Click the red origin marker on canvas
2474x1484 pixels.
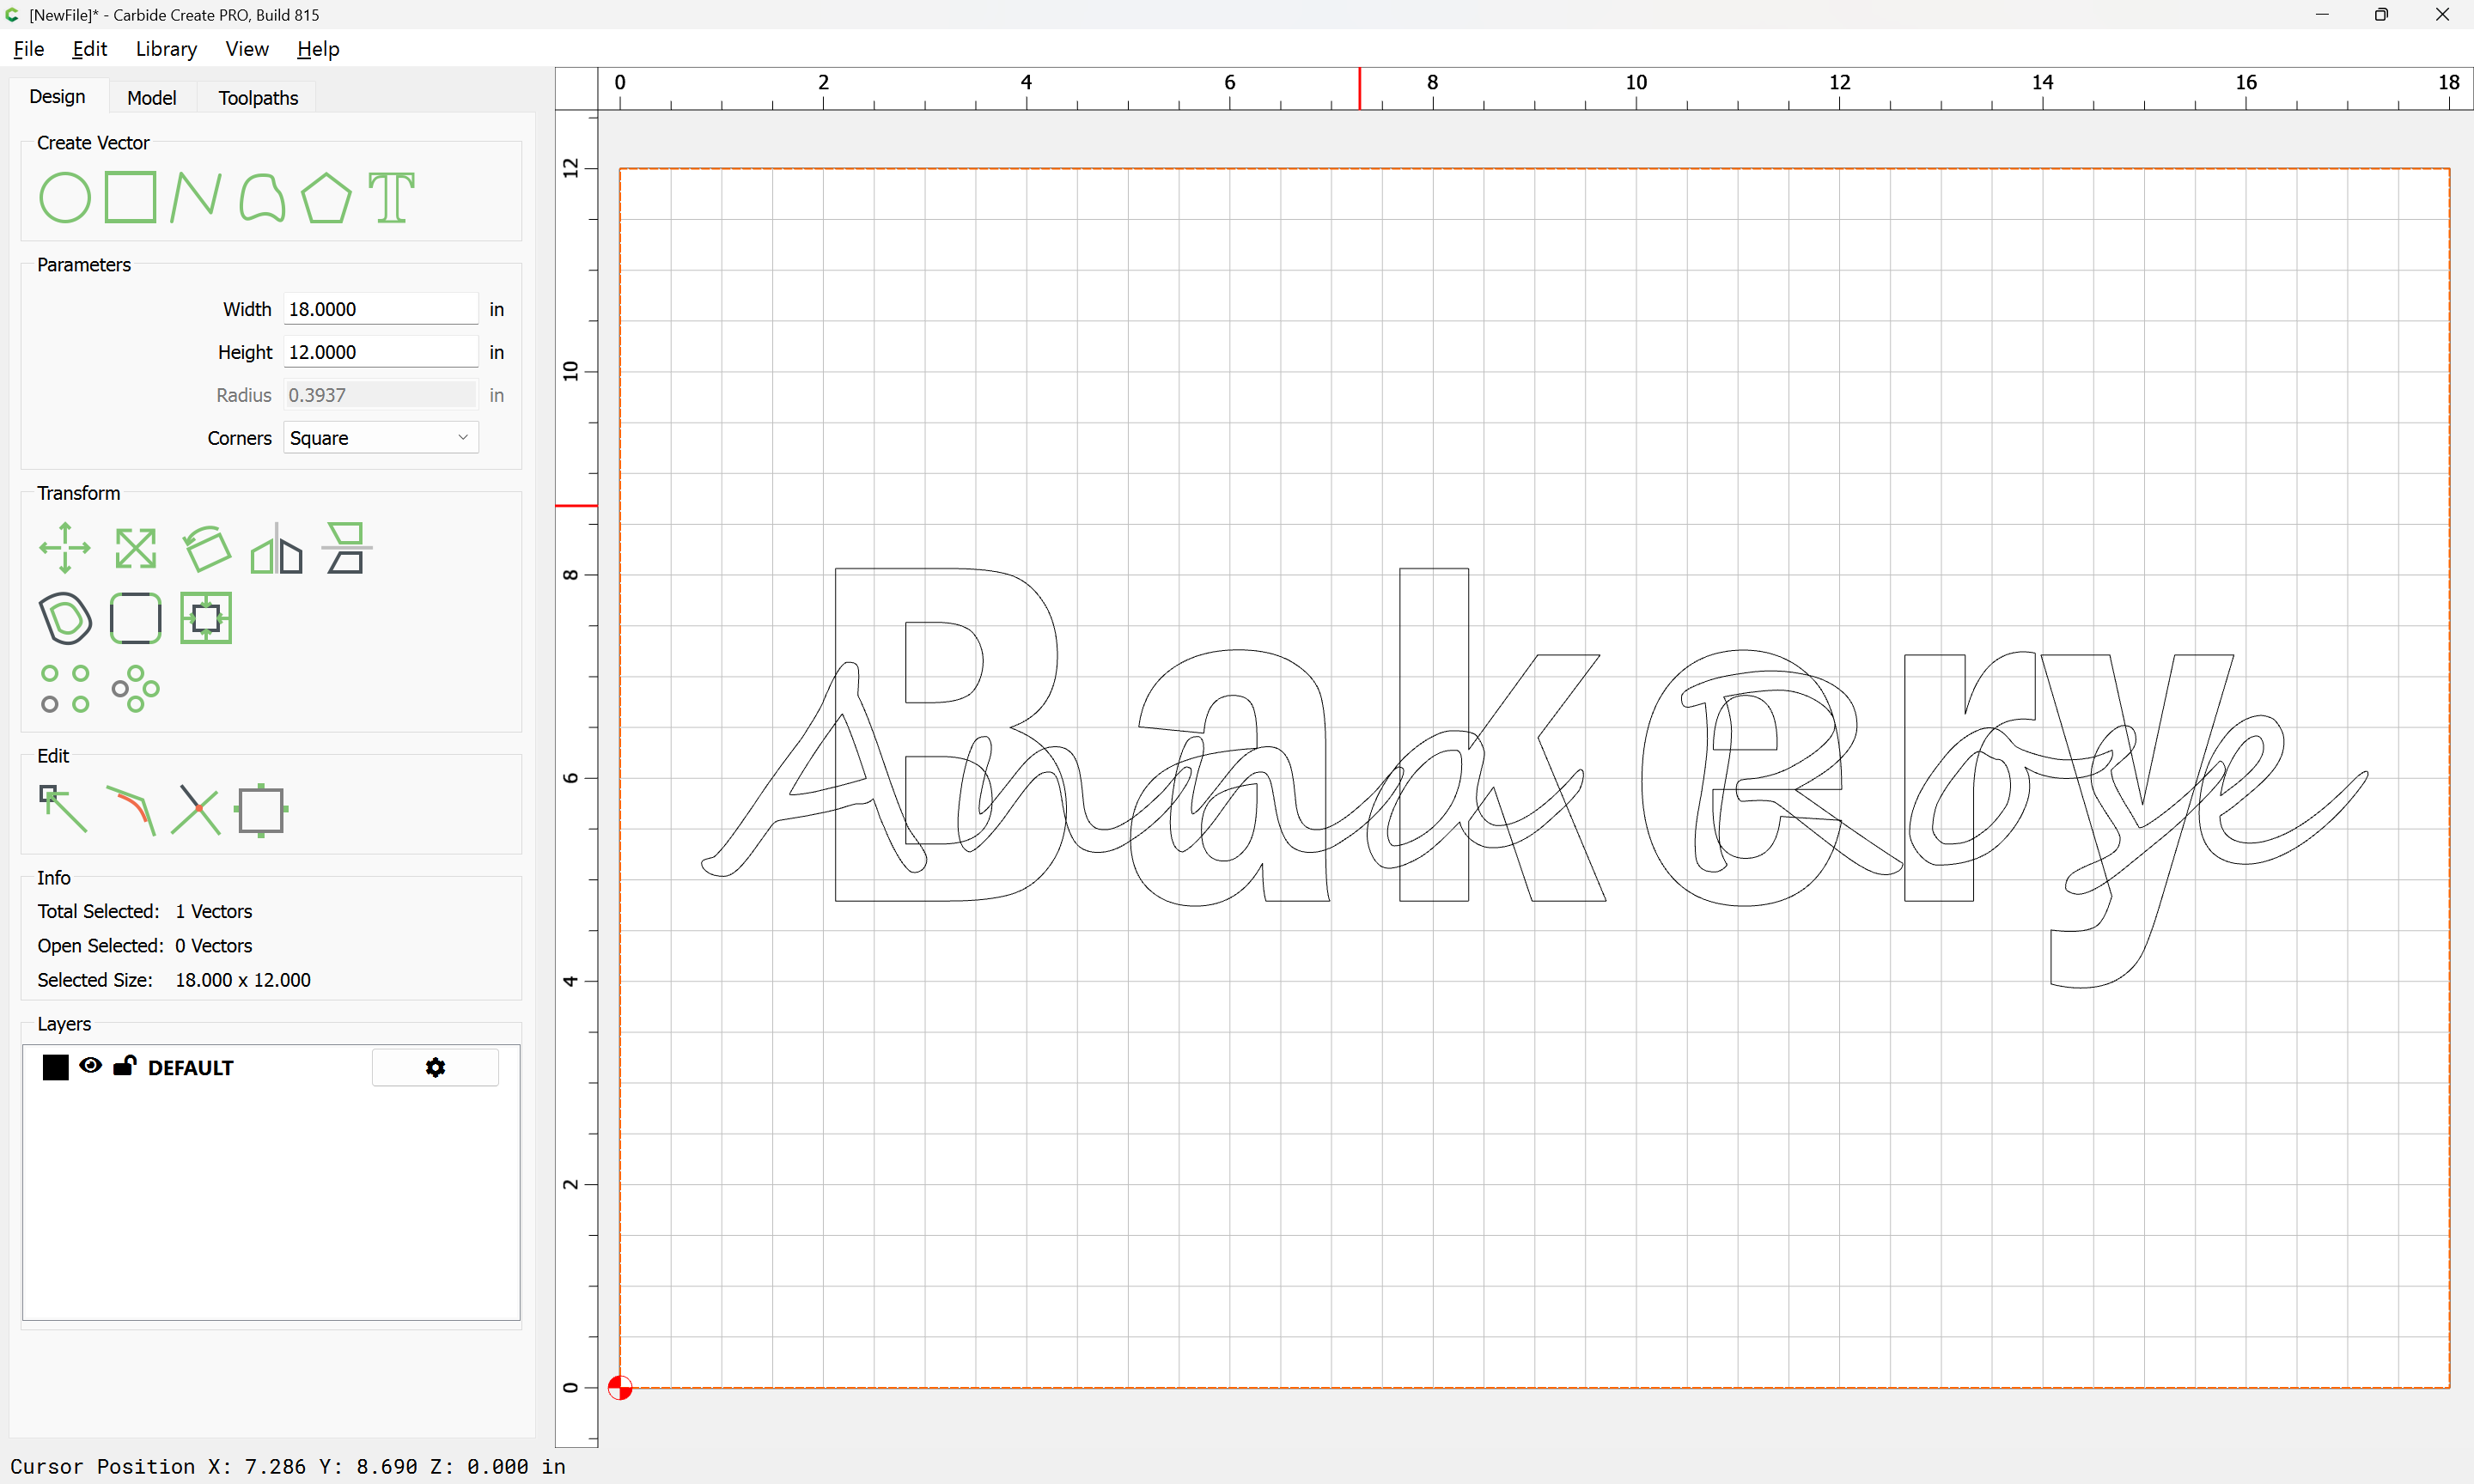(620, 1388)
